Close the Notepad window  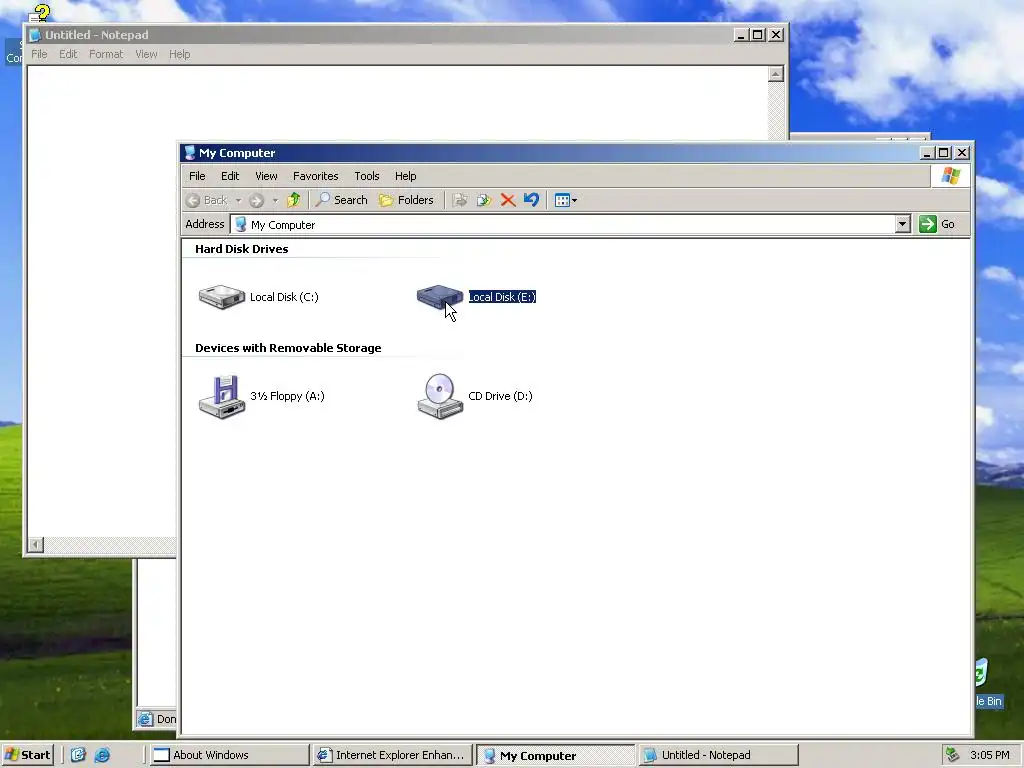point(776,35)
